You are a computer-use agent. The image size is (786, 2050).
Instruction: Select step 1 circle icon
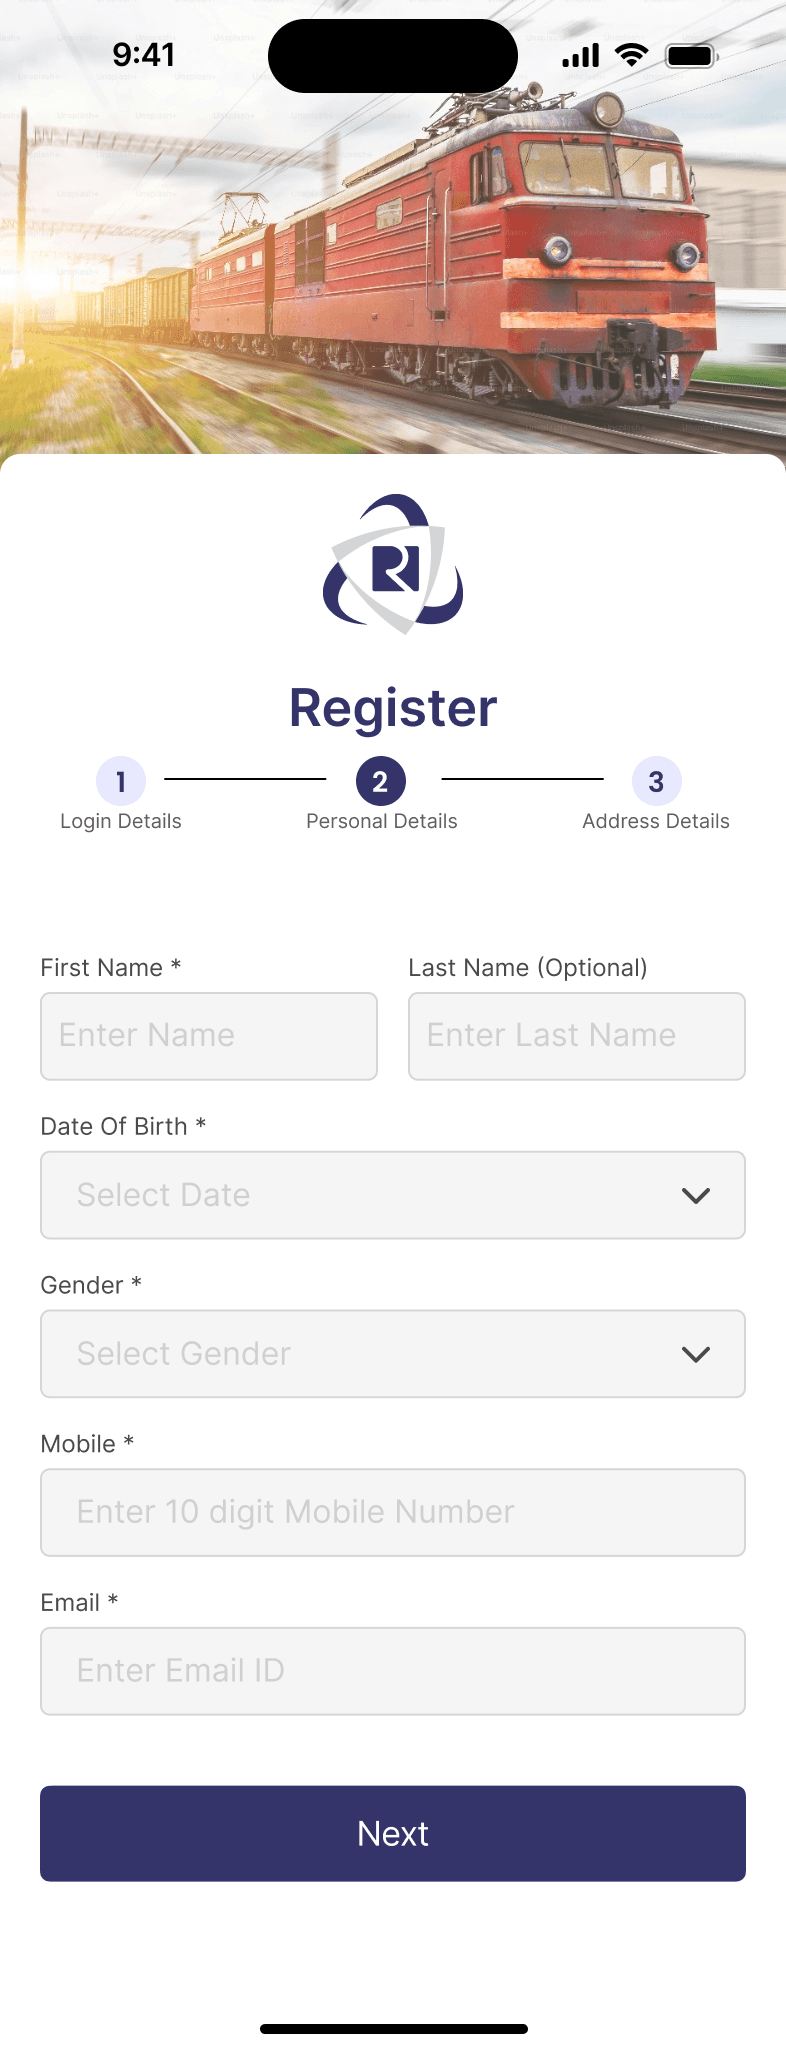[121, 781]
